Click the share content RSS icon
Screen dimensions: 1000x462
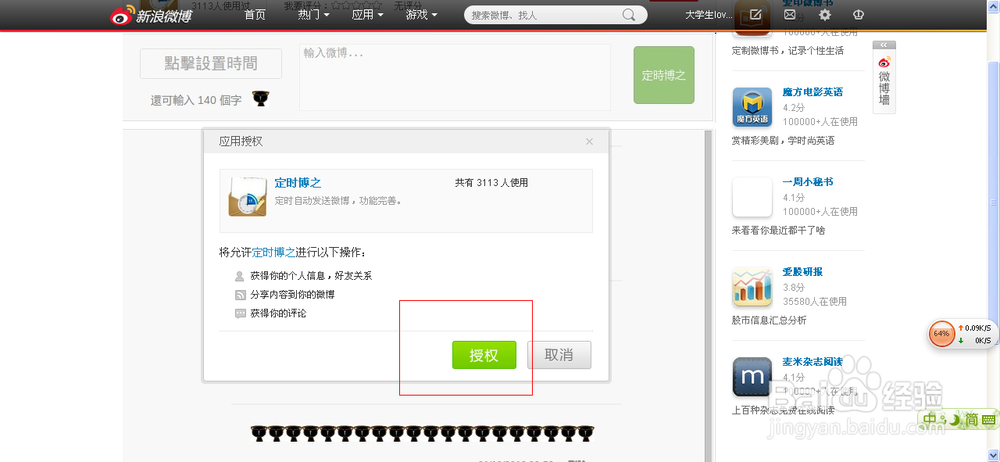240,295
